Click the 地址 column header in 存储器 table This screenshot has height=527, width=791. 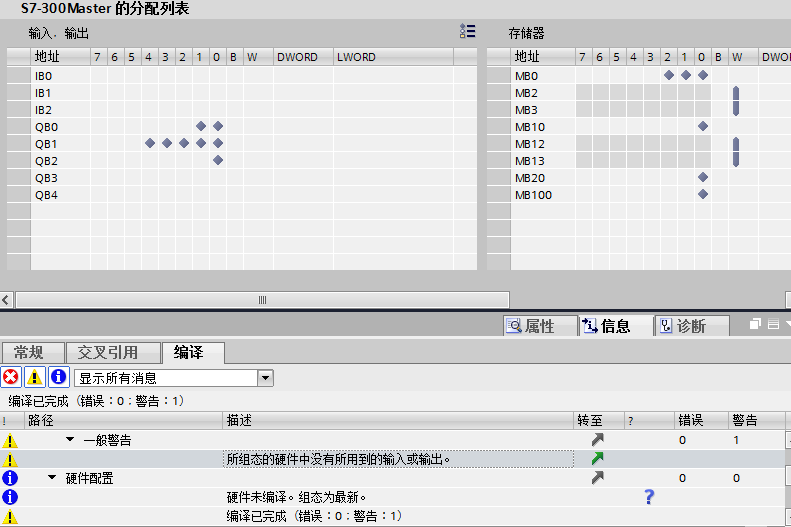coord(543,57)
